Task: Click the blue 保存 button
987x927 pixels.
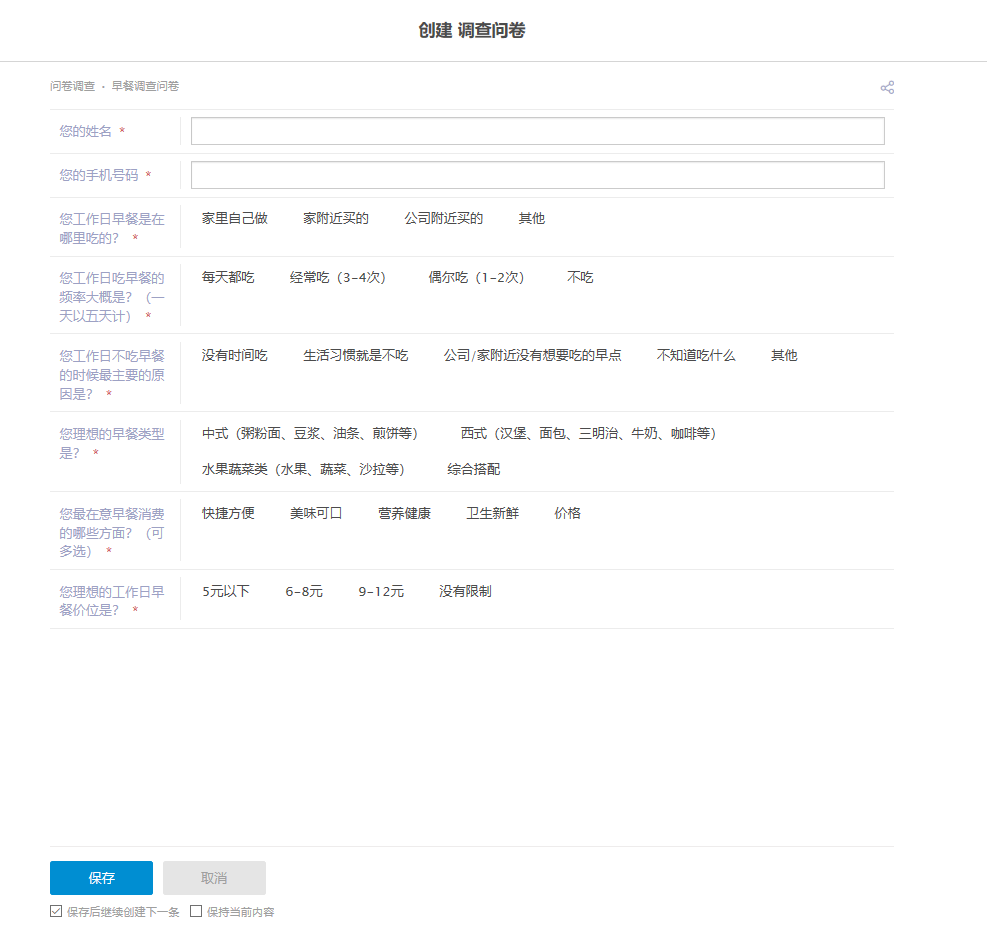Action: point(101,878)
